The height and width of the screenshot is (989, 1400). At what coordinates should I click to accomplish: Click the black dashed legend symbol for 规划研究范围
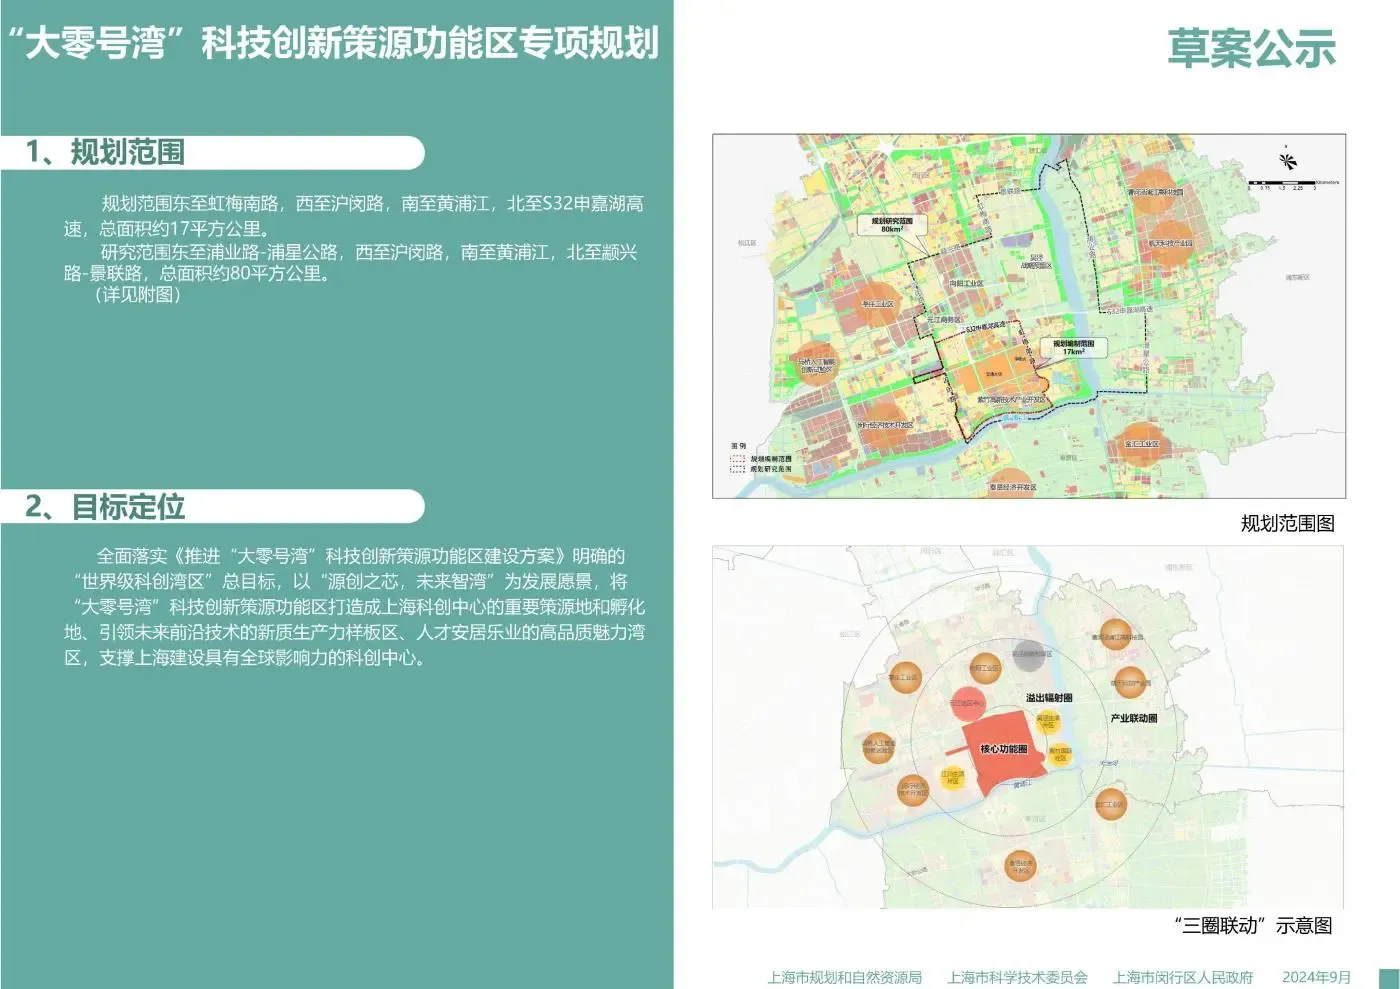pos(739,469)
